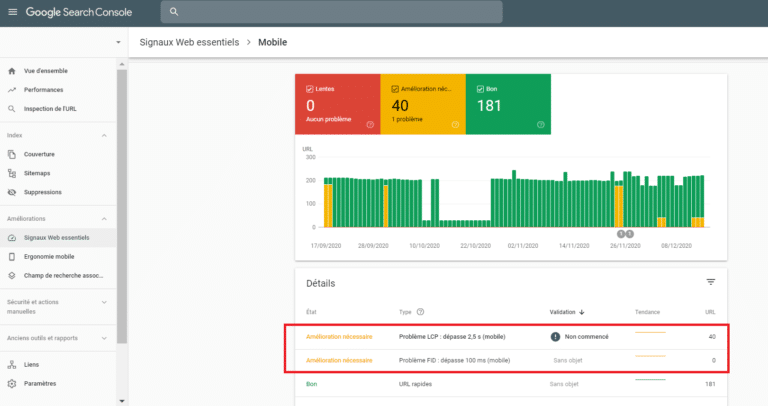
Task: Expand Sécurité et actions manuelles
Action: (x=105, y=301)
